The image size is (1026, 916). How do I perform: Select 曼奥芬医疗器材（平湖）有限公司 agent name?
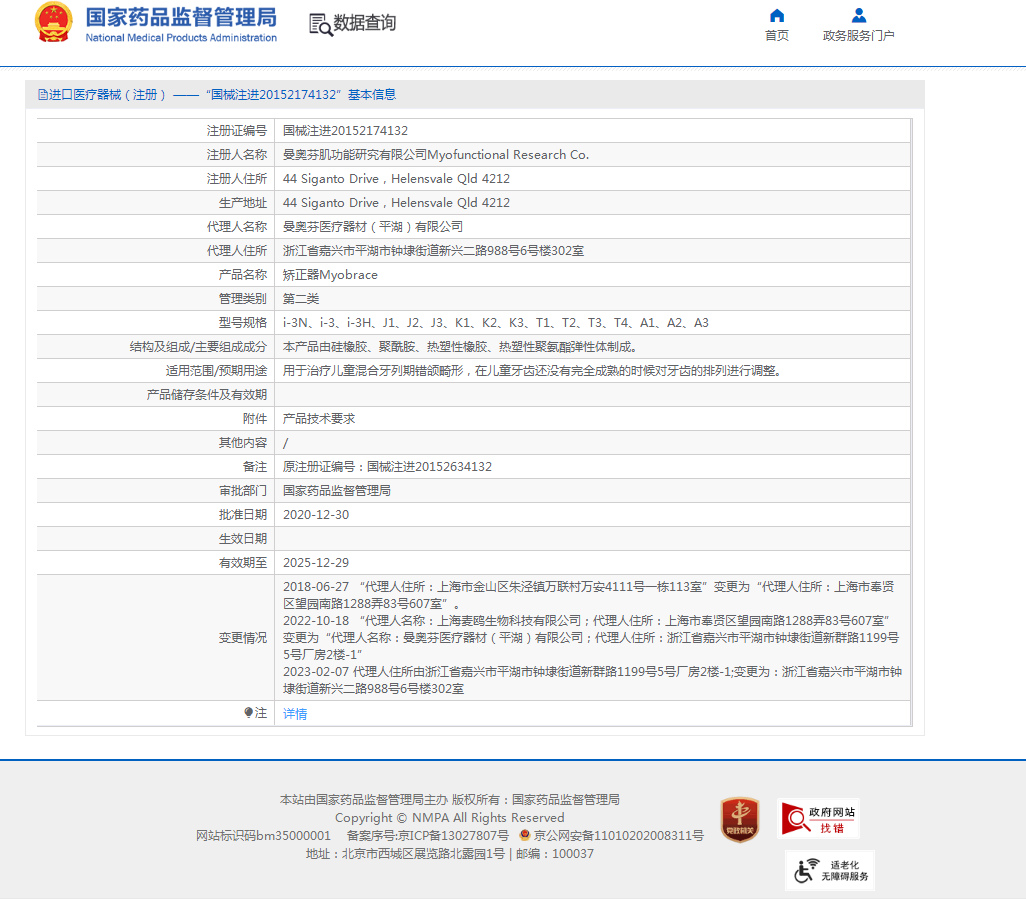372,227
